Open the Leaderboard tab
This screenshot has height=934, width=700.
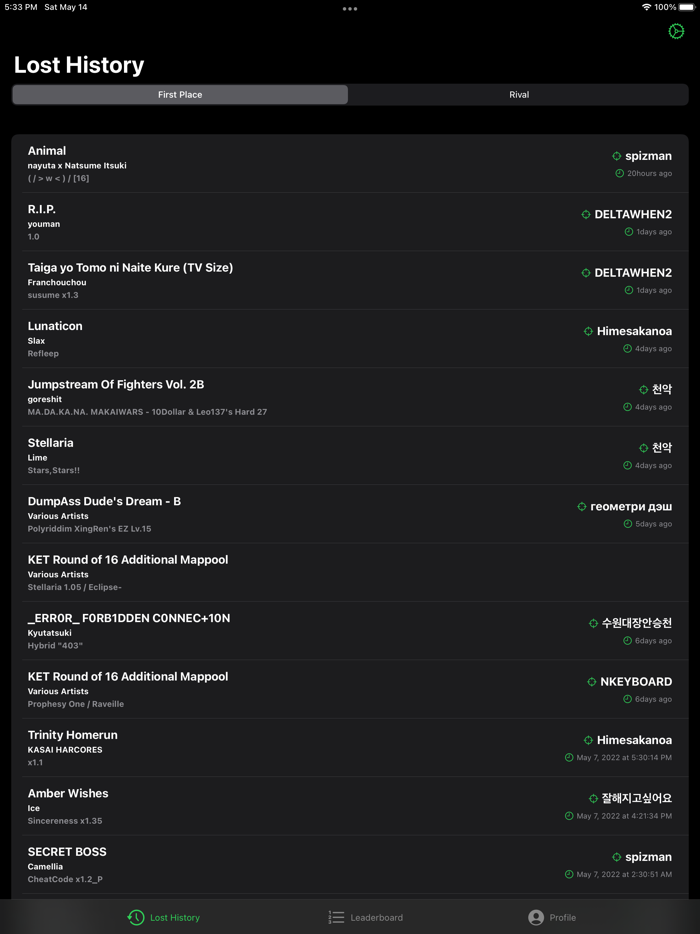pyautogui.click(x=365, y=917)
